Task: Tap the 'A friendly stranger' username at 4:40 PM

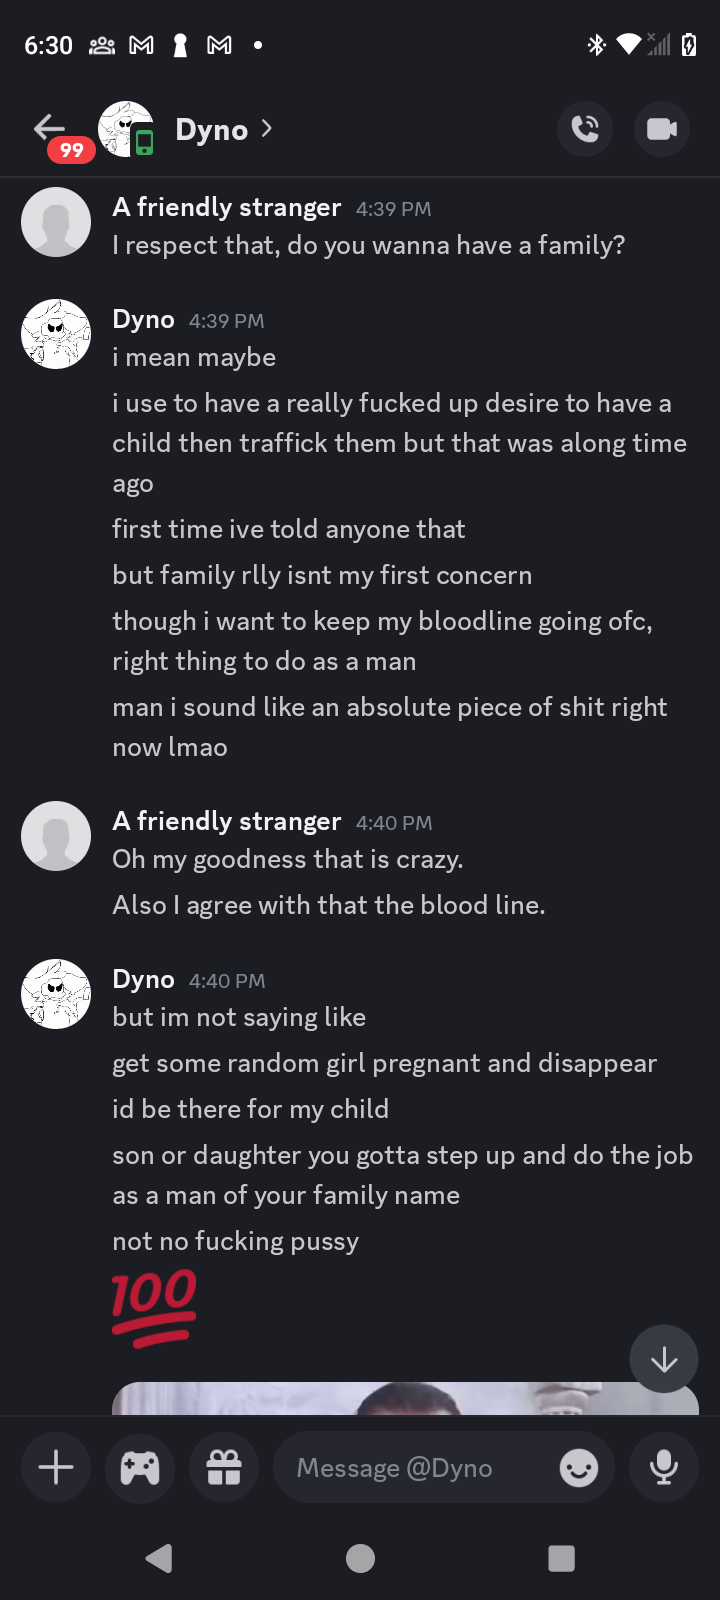Action: coord(227,821)
